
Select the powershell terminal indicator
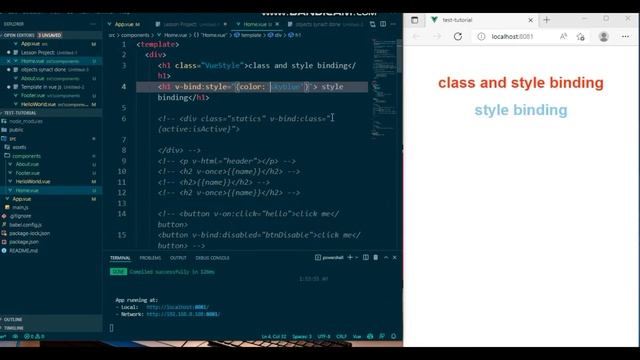tap(329, 258)
